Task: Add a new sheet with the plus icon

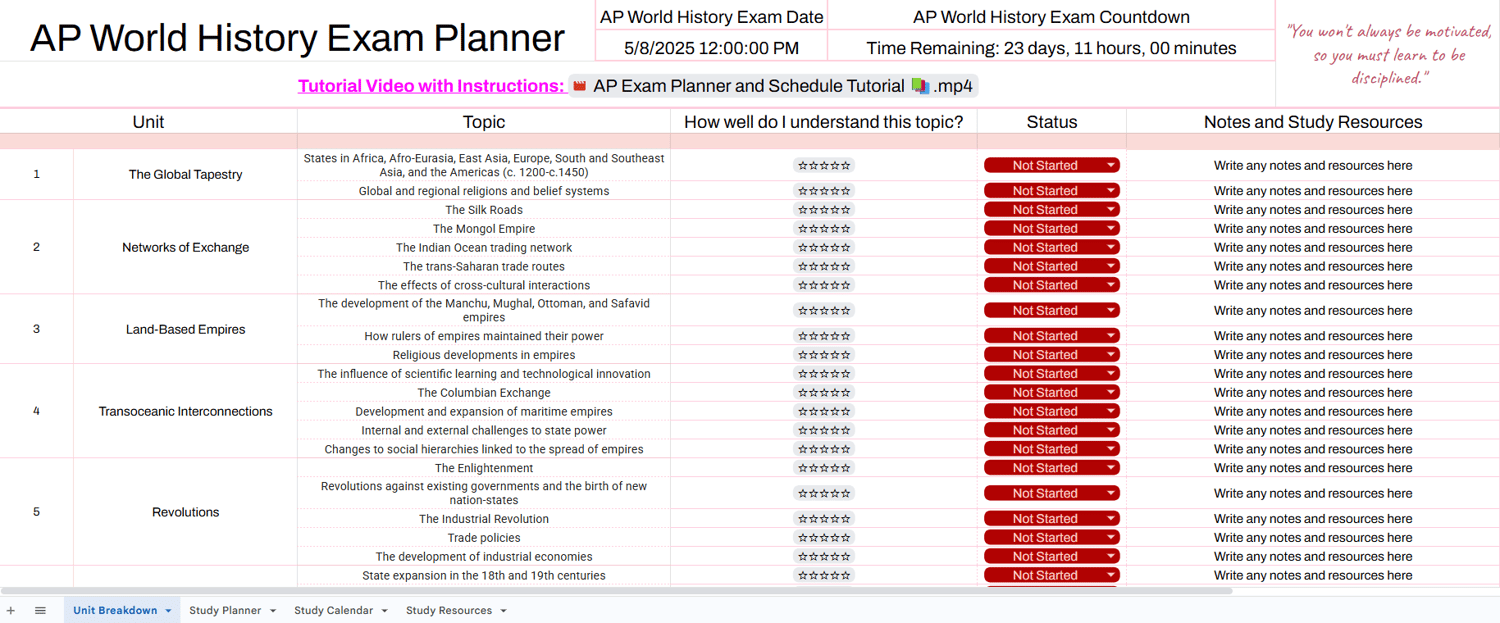Action: tap(11, 610)
